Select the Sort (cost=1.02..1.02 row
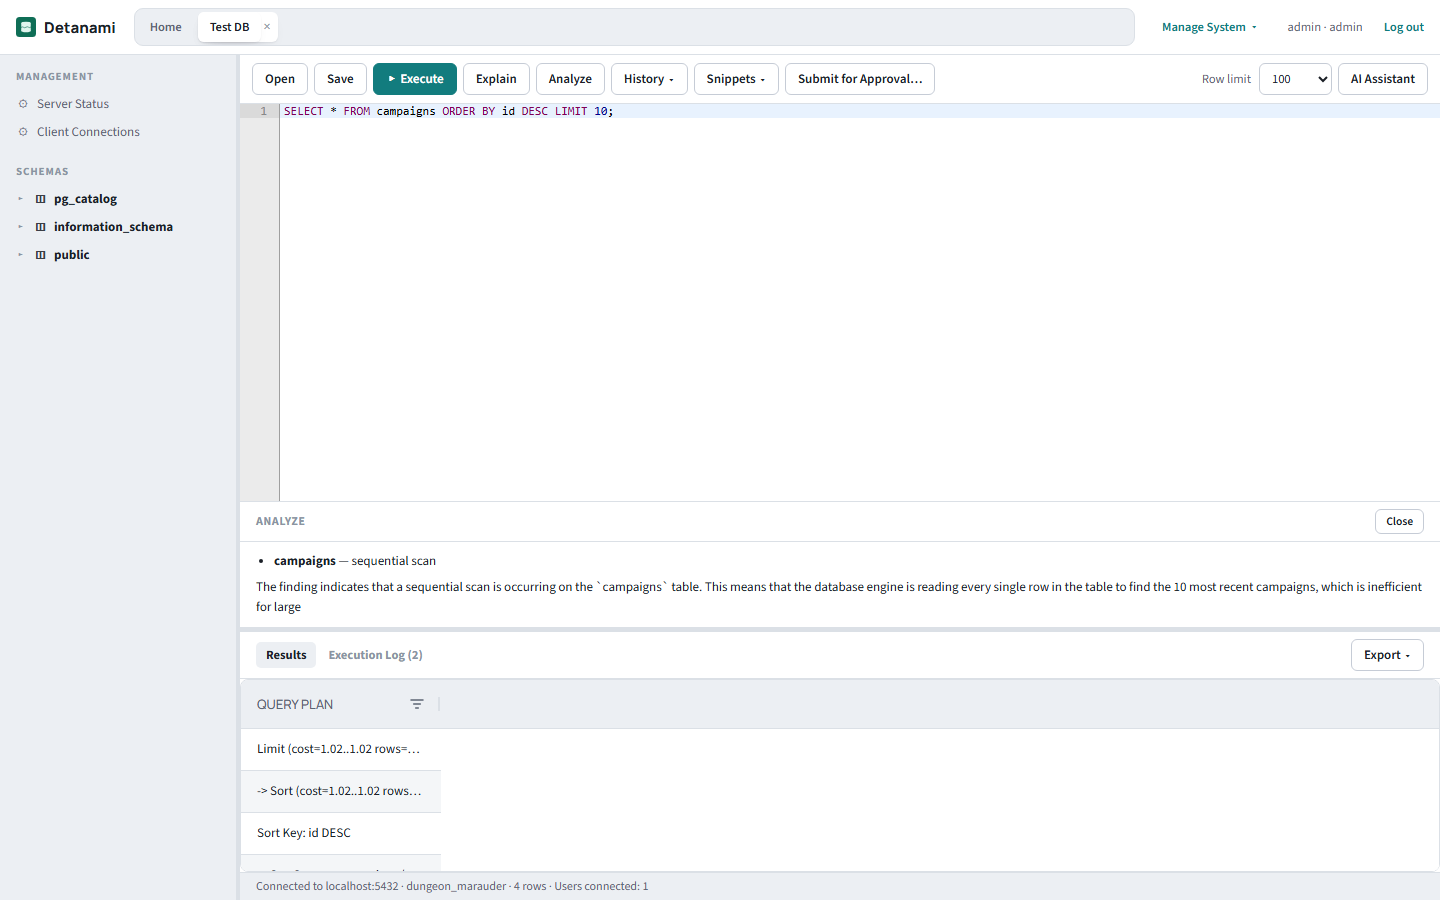Viewport: 1440px width, 900px height. pyautogui.click(x=341, y=791)
